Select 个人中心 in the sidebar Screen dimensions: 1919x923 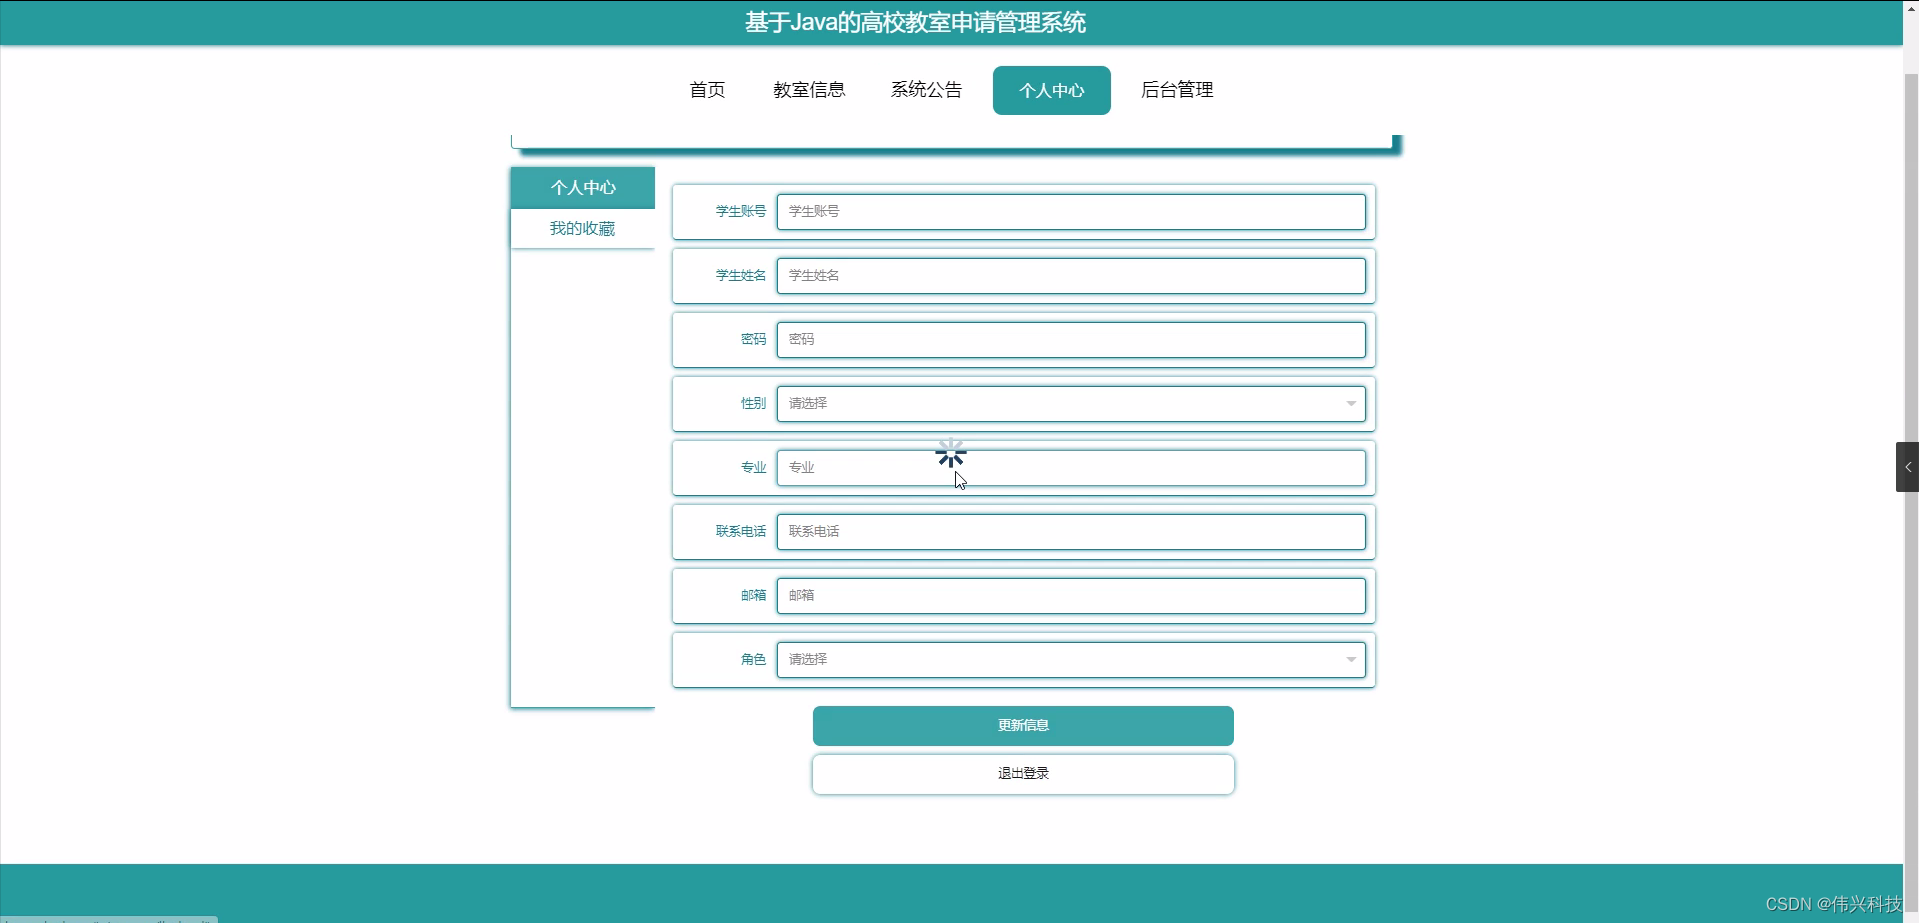(x=583, y=187)
